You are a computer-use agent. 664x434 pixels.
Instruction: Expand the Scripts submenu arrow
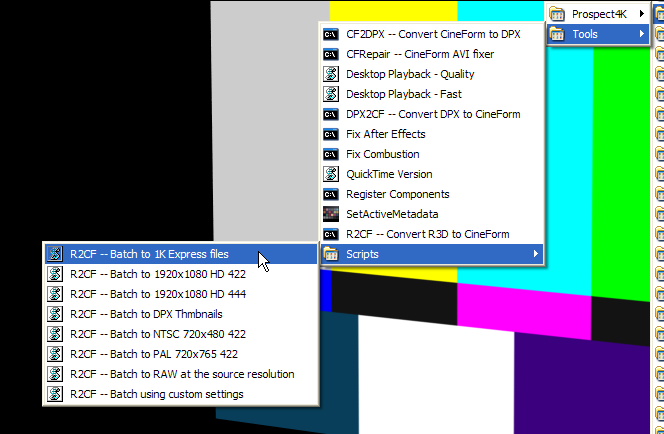click(x=536, y=254)
